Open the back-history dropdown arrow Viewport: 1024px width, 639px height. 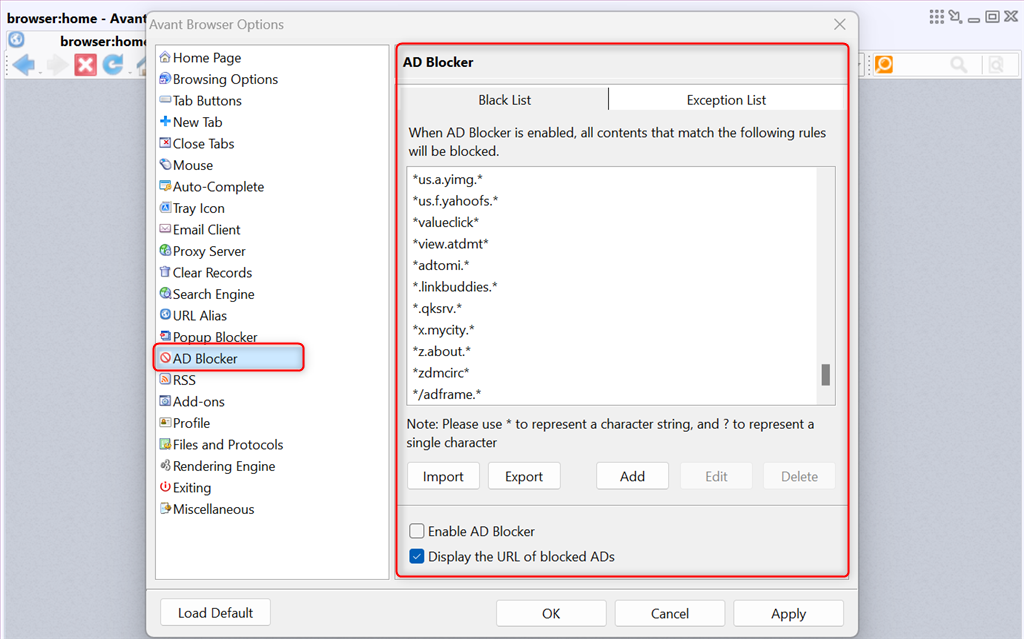(x=40, y=71)
